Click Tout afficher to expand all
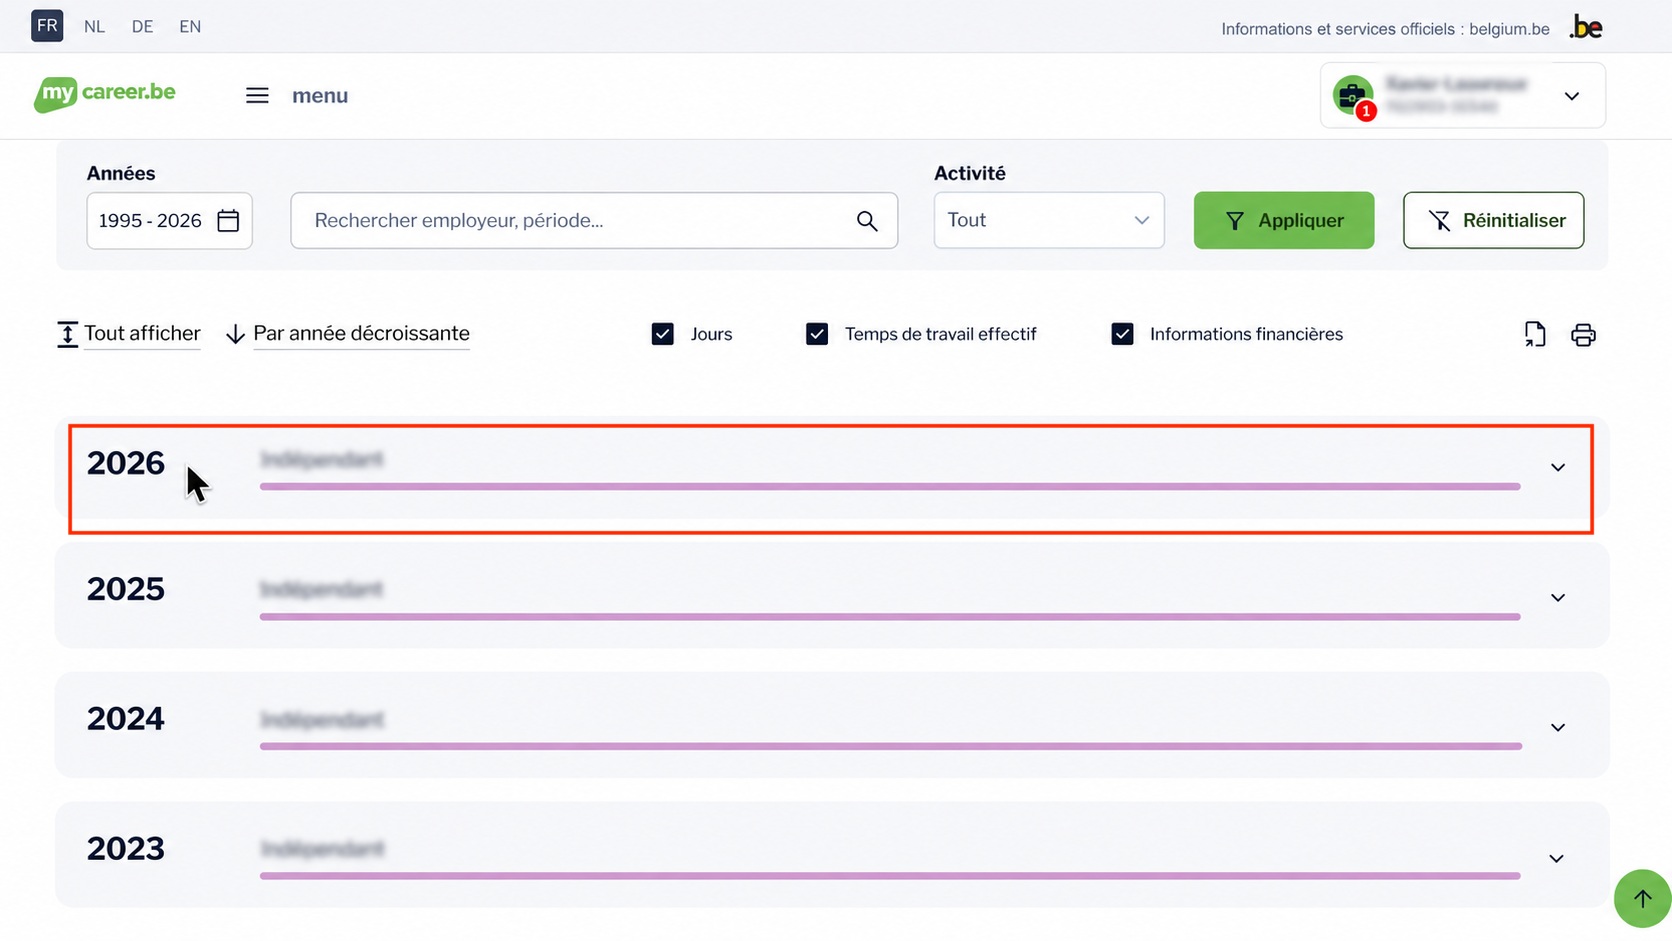The image size is (1672, 941). 129,334
